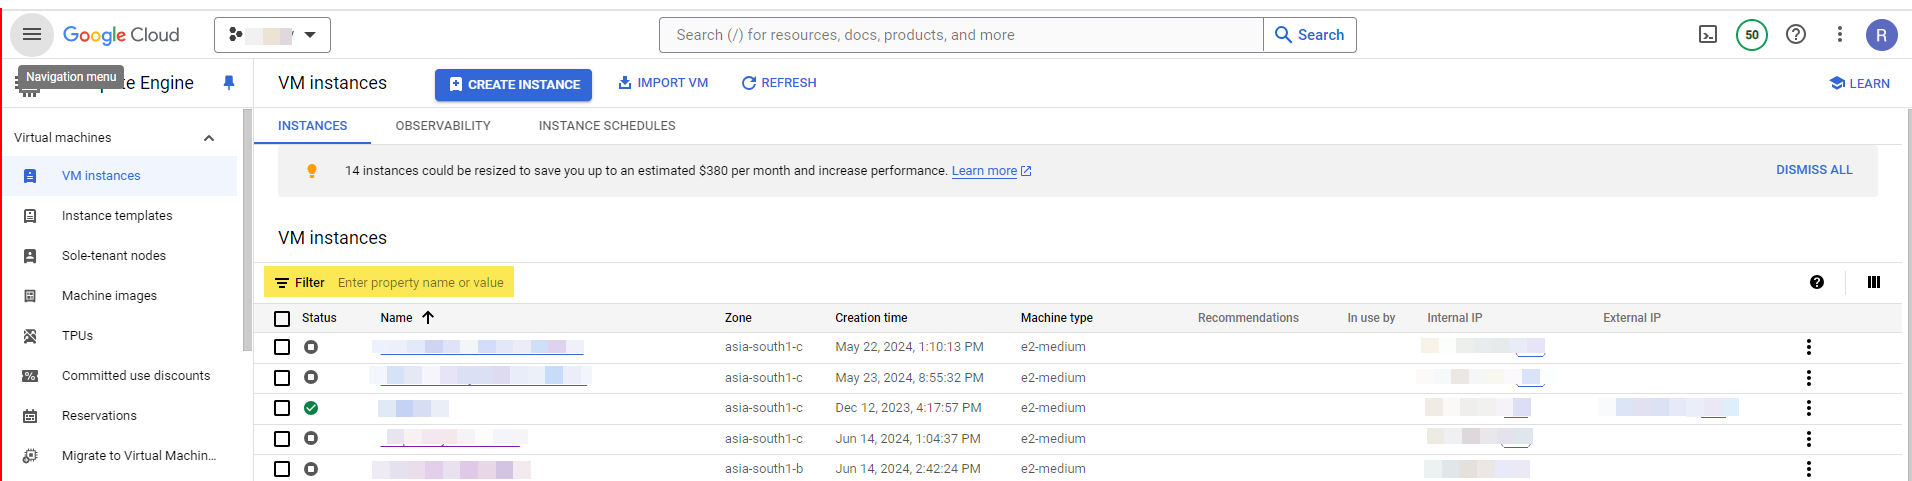
Task: Click the Committed use discounts percent icon
Action: [x=30, y=376]
